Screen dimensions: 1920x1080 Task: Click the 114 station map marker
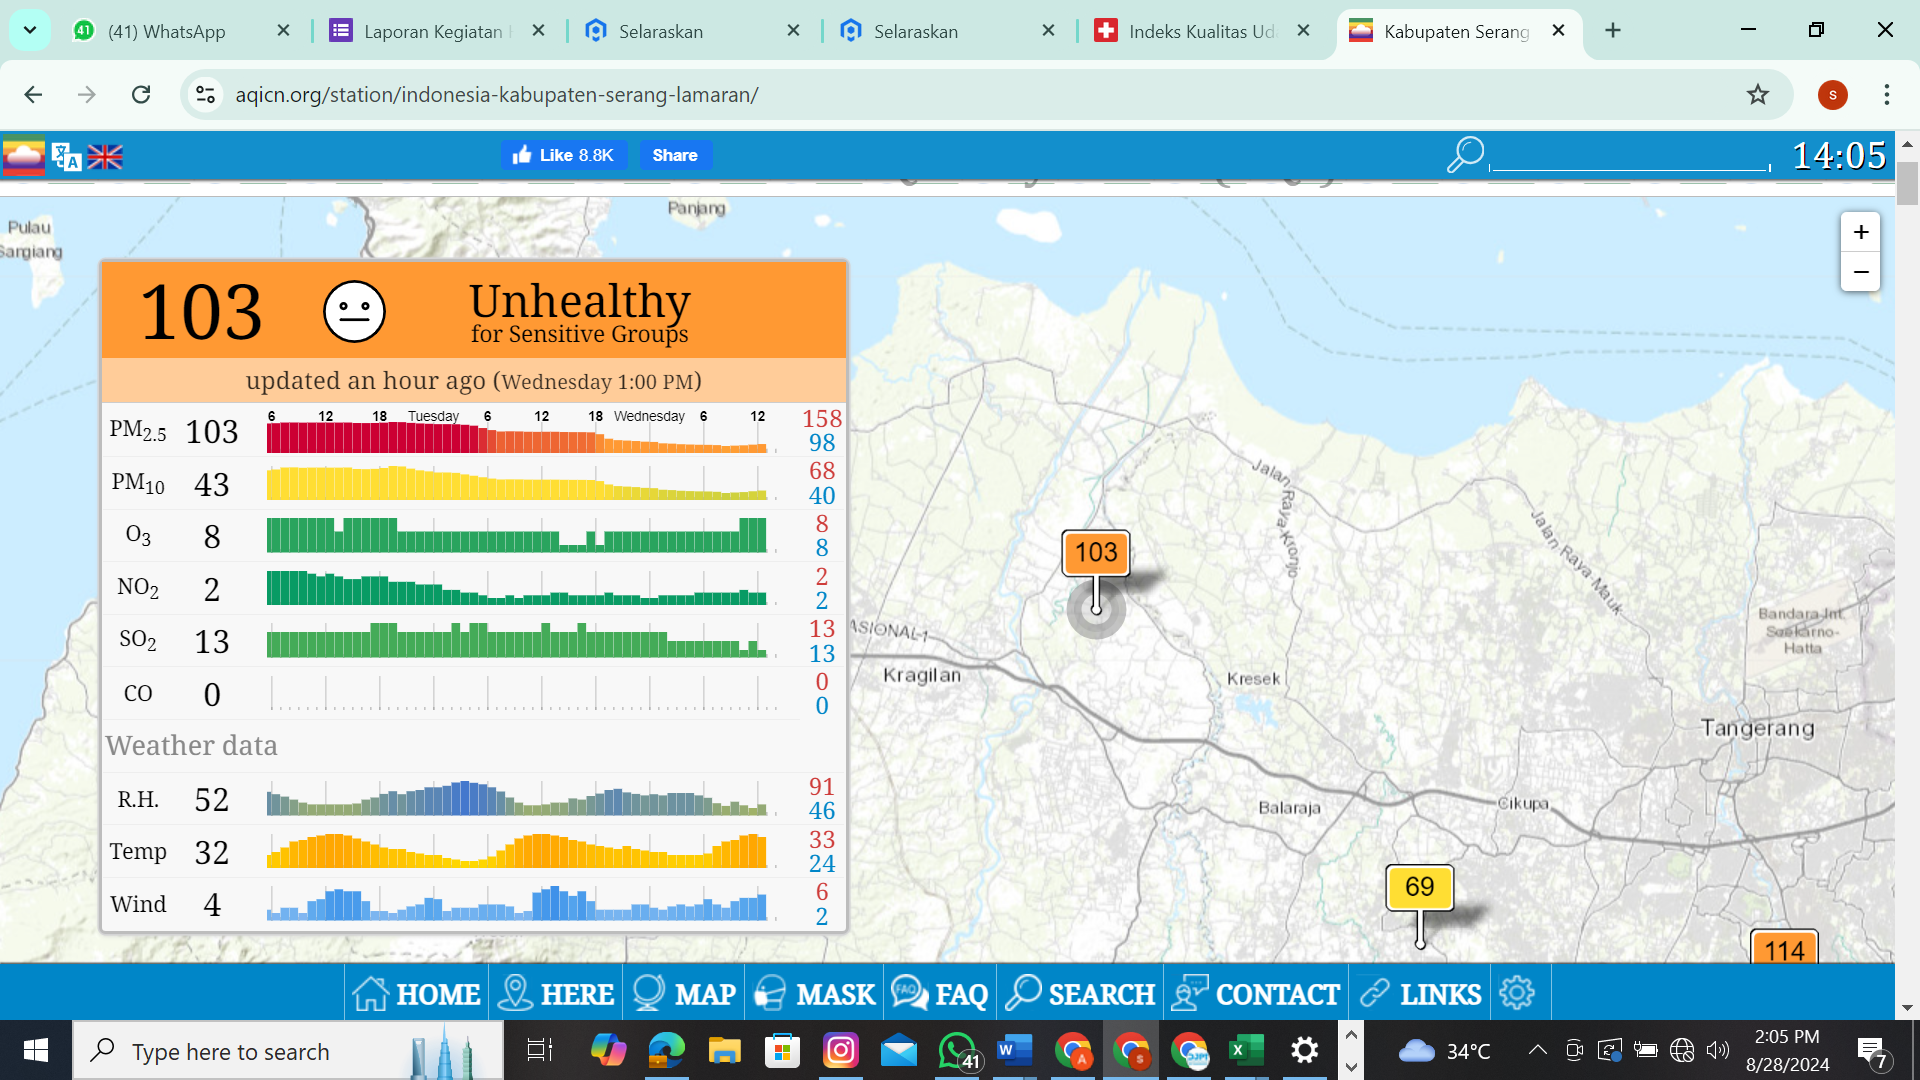tap(1784, 948)
